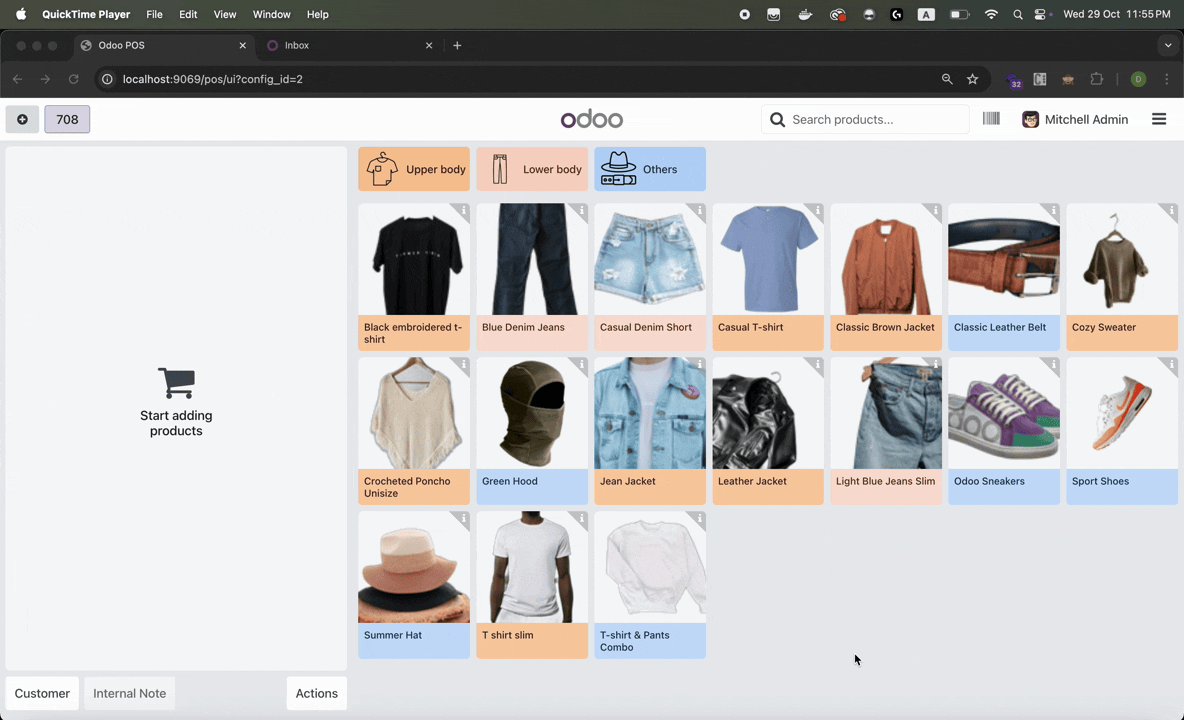Add Crocheted Poncho Unisize to the order
Viewport: 1184px width, 720px height.
tap(414, 431)
